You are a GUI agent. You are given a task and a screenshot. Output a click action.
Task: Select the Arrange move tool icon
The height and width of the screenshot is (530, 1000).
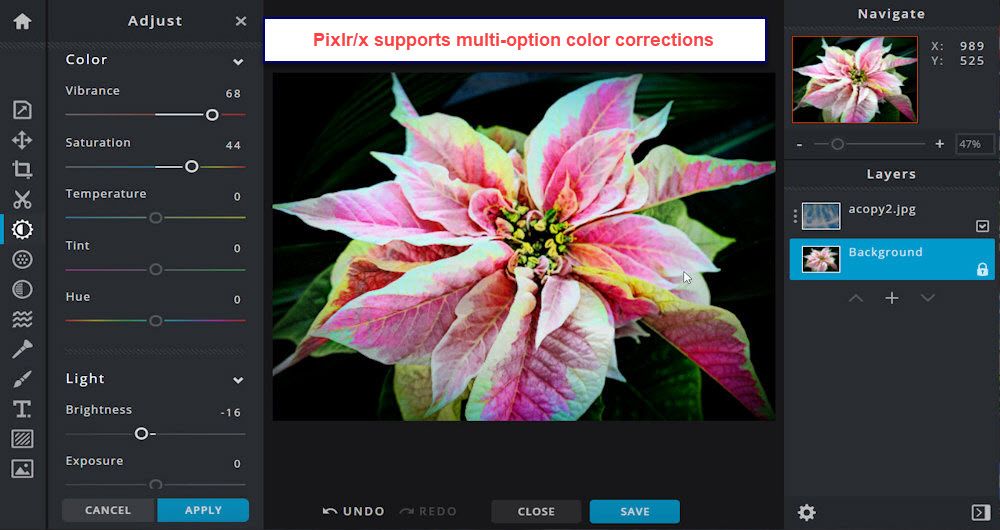22,140
